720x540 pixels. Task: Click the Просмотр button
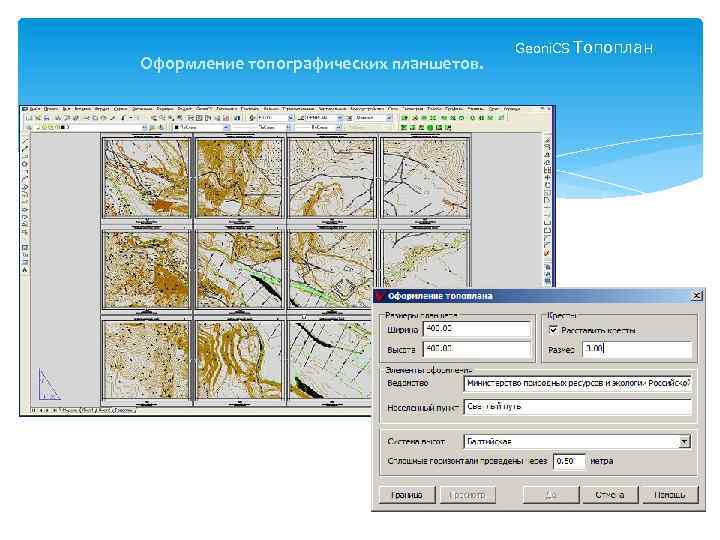coord(467,495)
